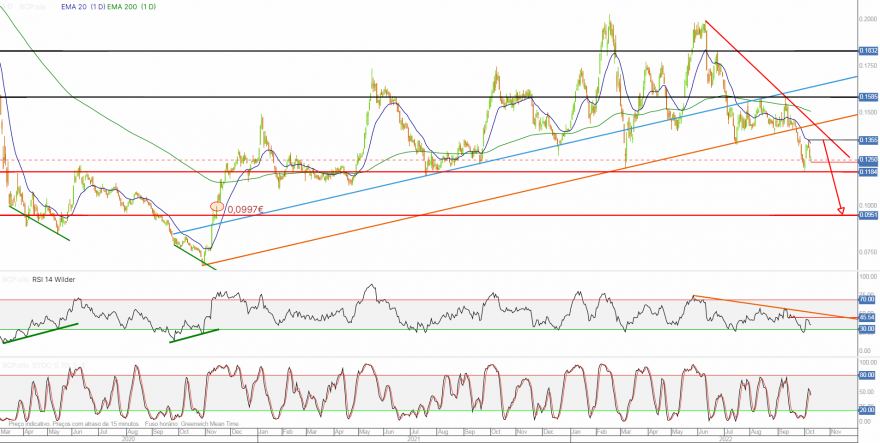Click the 2021 year label on time axis

click(414, 439)
